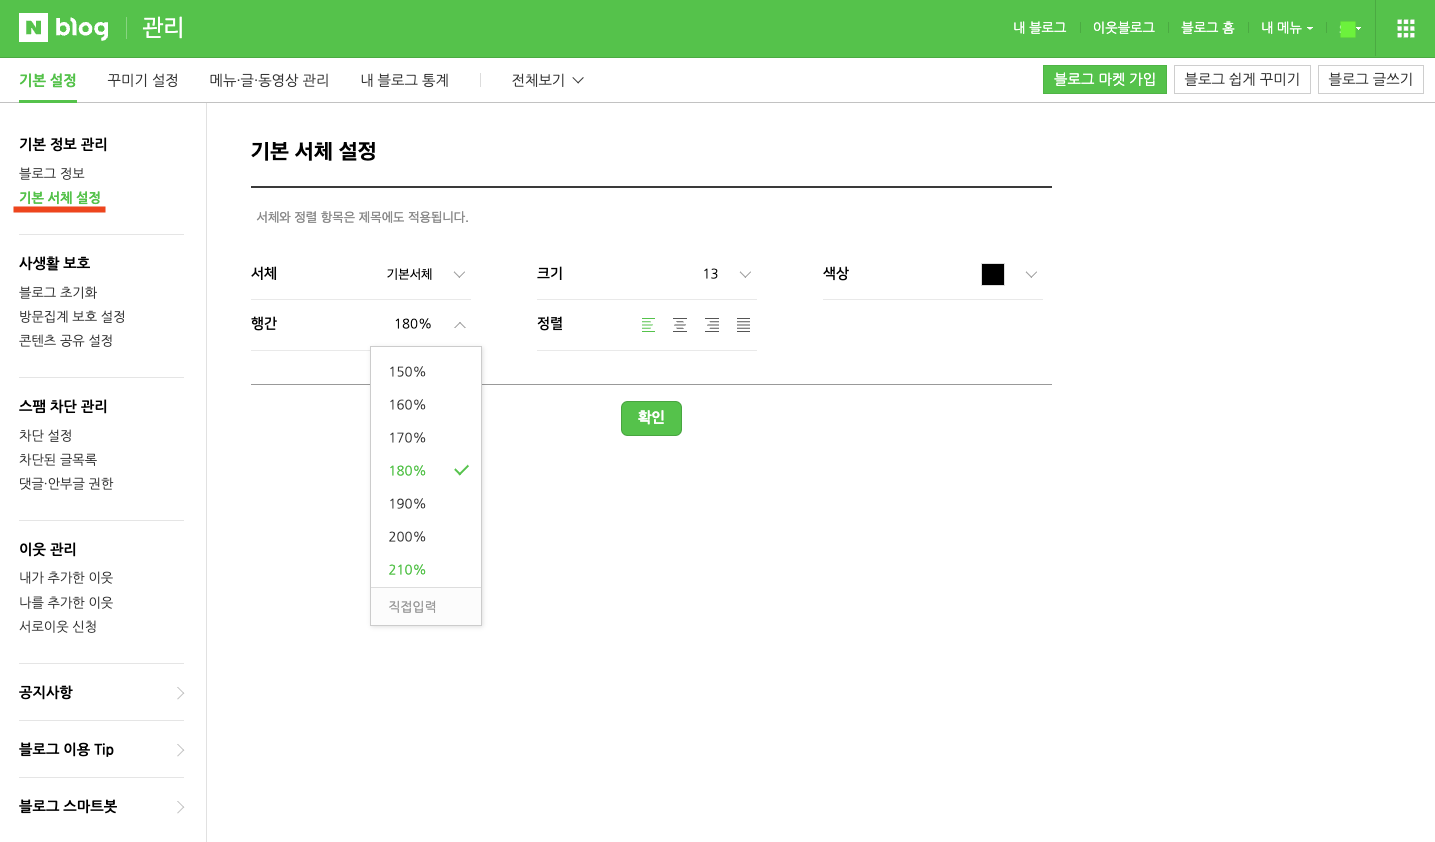
Task: Open 나를 추가한 이웃 in sidebar
Action: pos(66,602)
